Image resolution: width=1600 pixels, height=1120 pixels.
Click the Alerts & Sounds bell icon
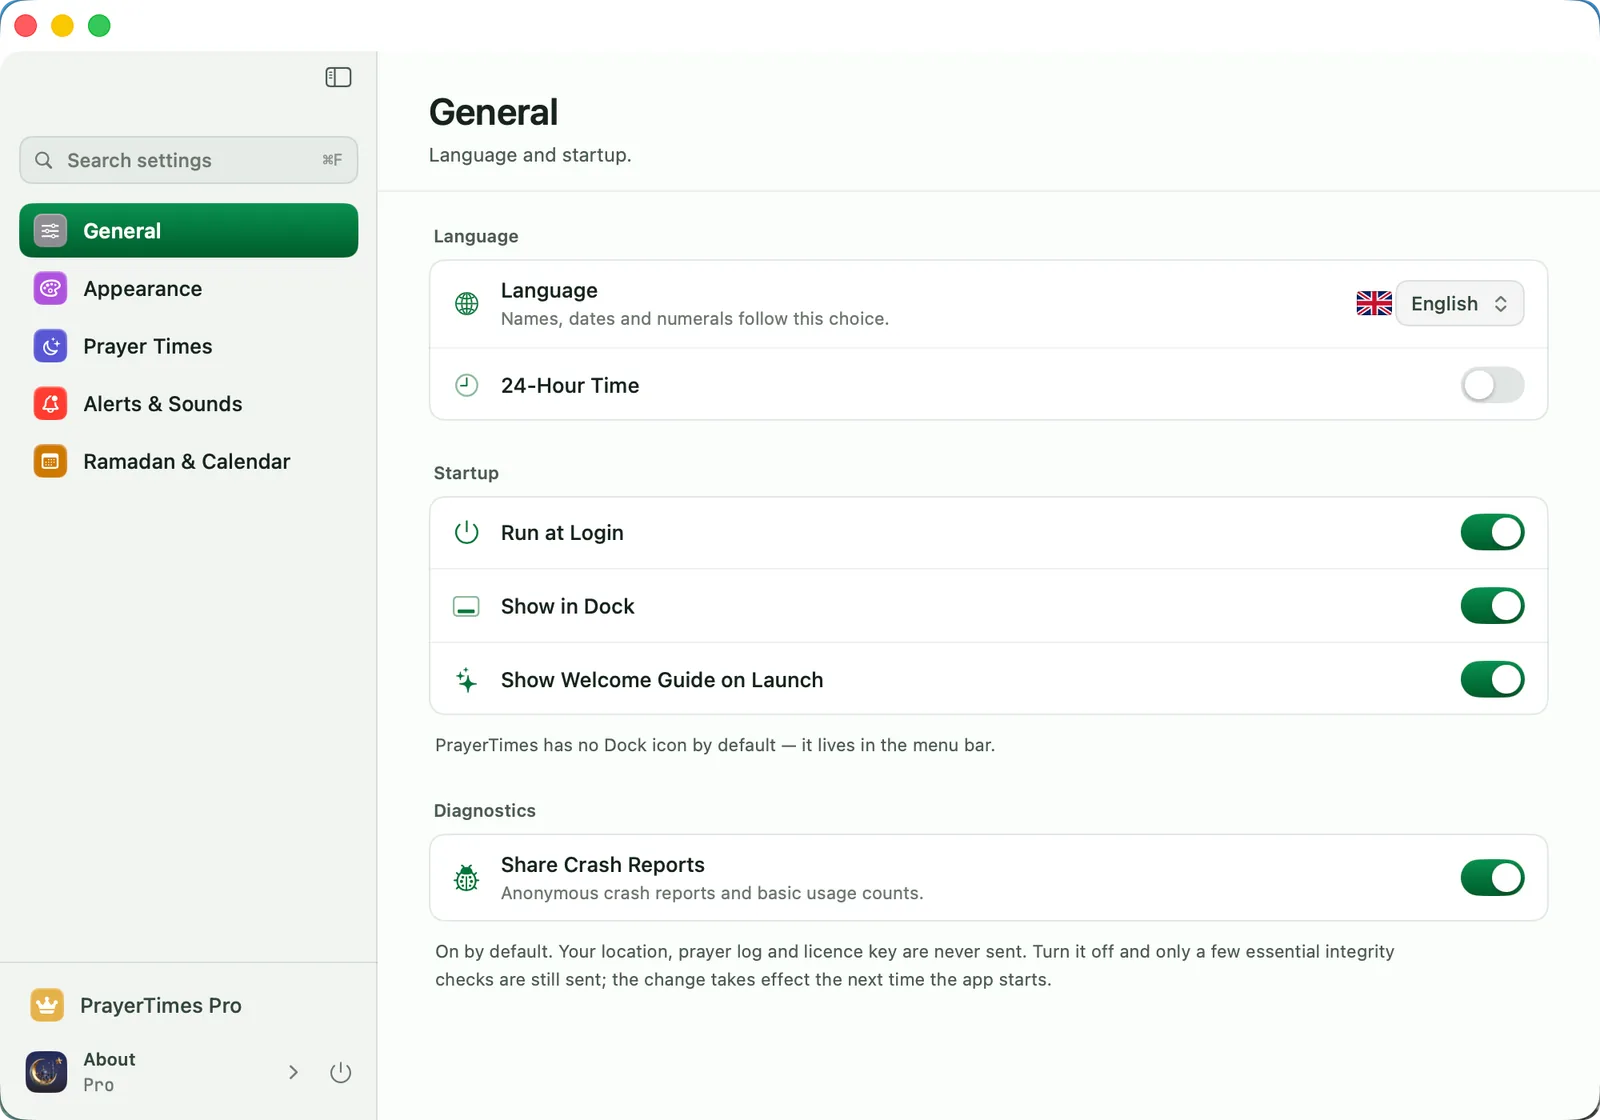click(x=50, y=404)
